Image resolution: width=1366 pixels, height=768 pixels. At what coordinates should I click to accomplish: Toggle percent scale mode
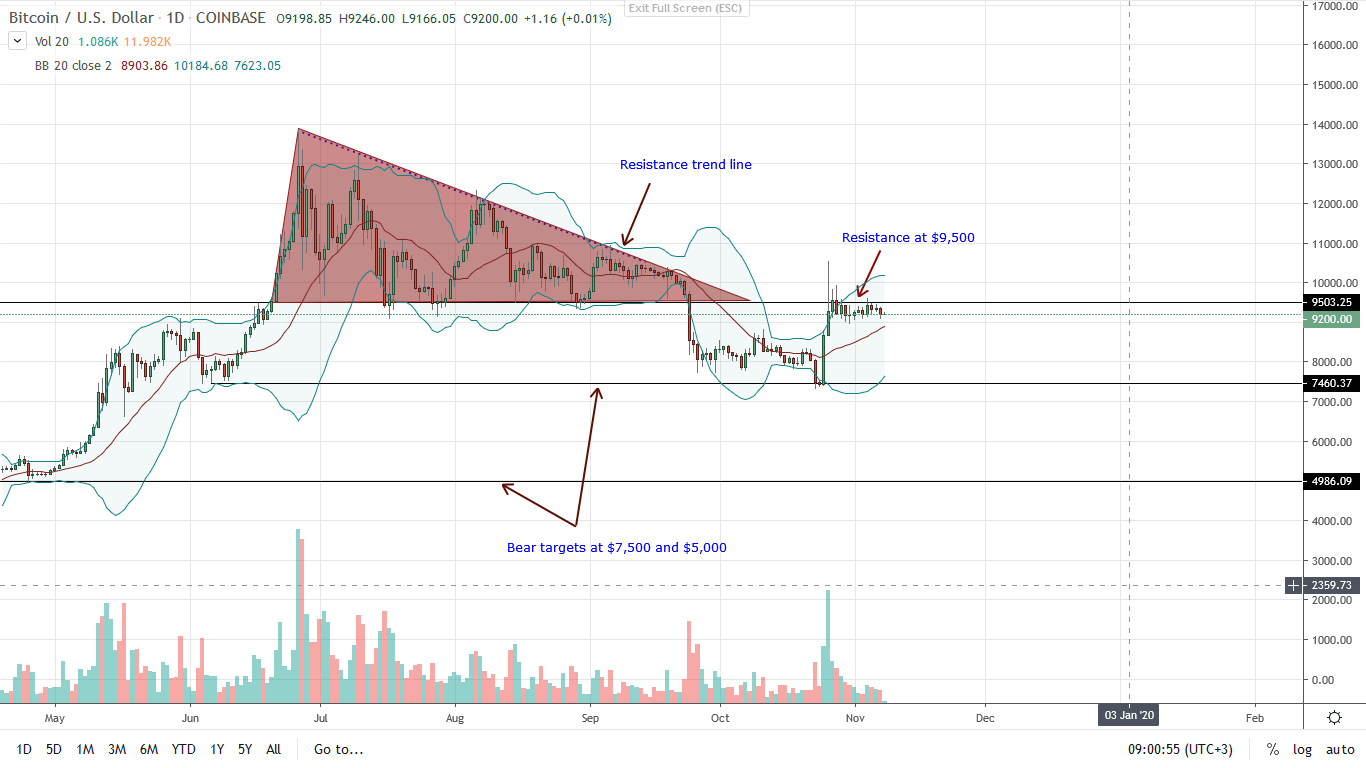[1273, 749]
